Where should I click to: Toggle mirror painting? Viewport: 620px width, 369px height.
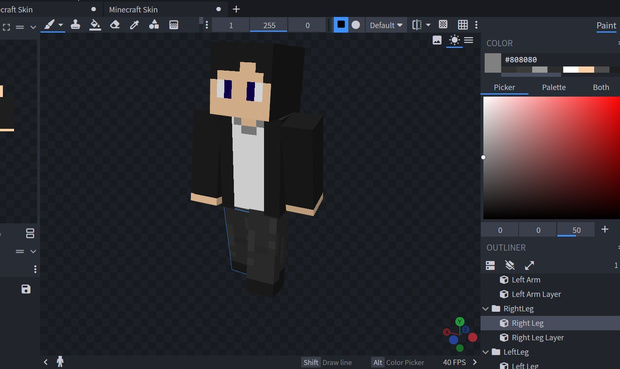point(416,25)
